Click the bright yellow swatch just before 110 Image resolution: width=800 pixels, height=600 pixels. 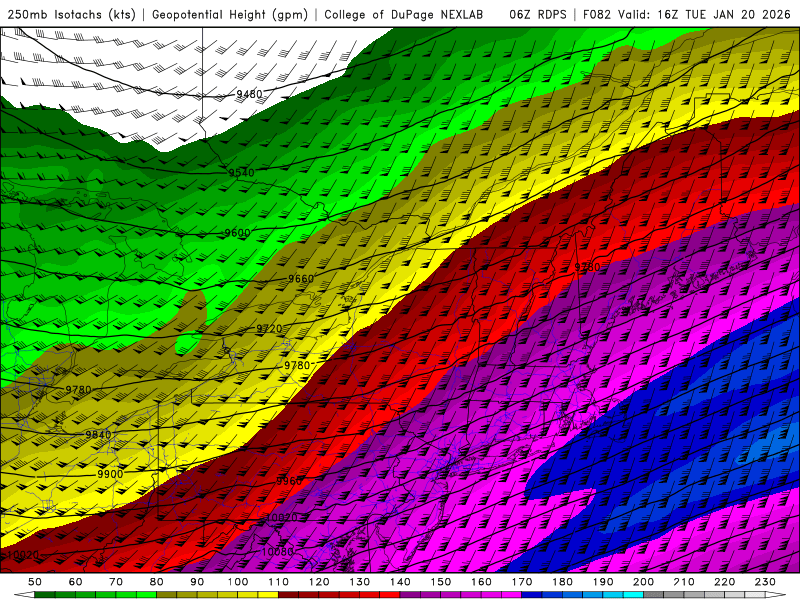pos(268,595)
